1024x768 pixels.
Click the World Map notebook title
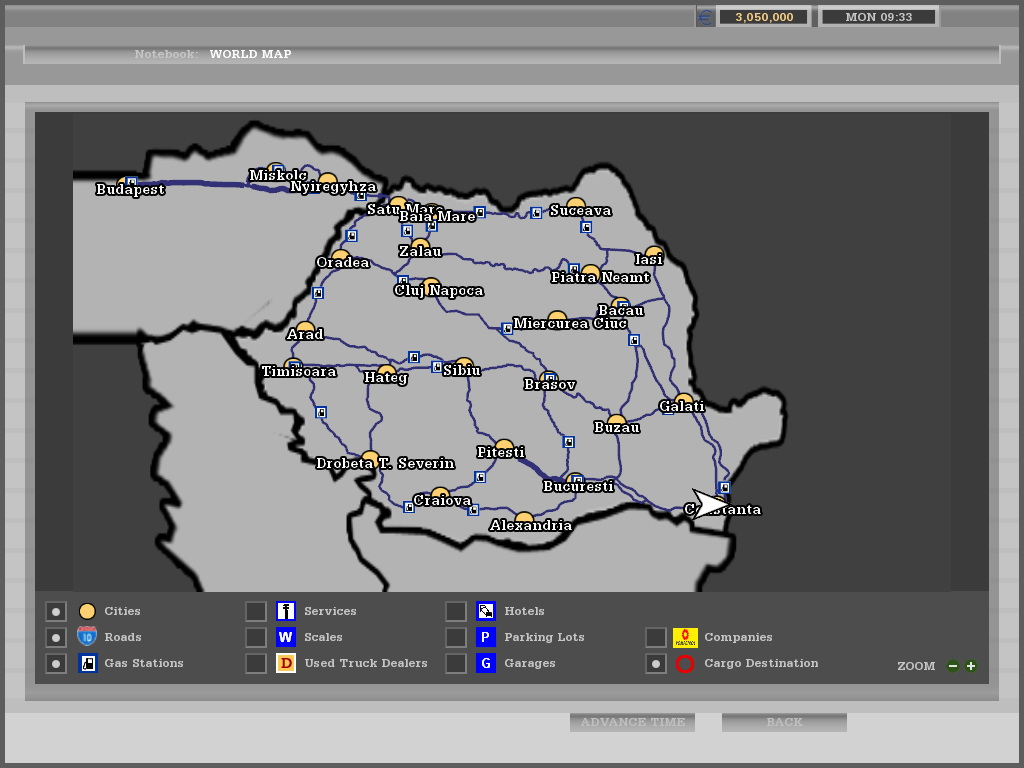coord(250,54)
